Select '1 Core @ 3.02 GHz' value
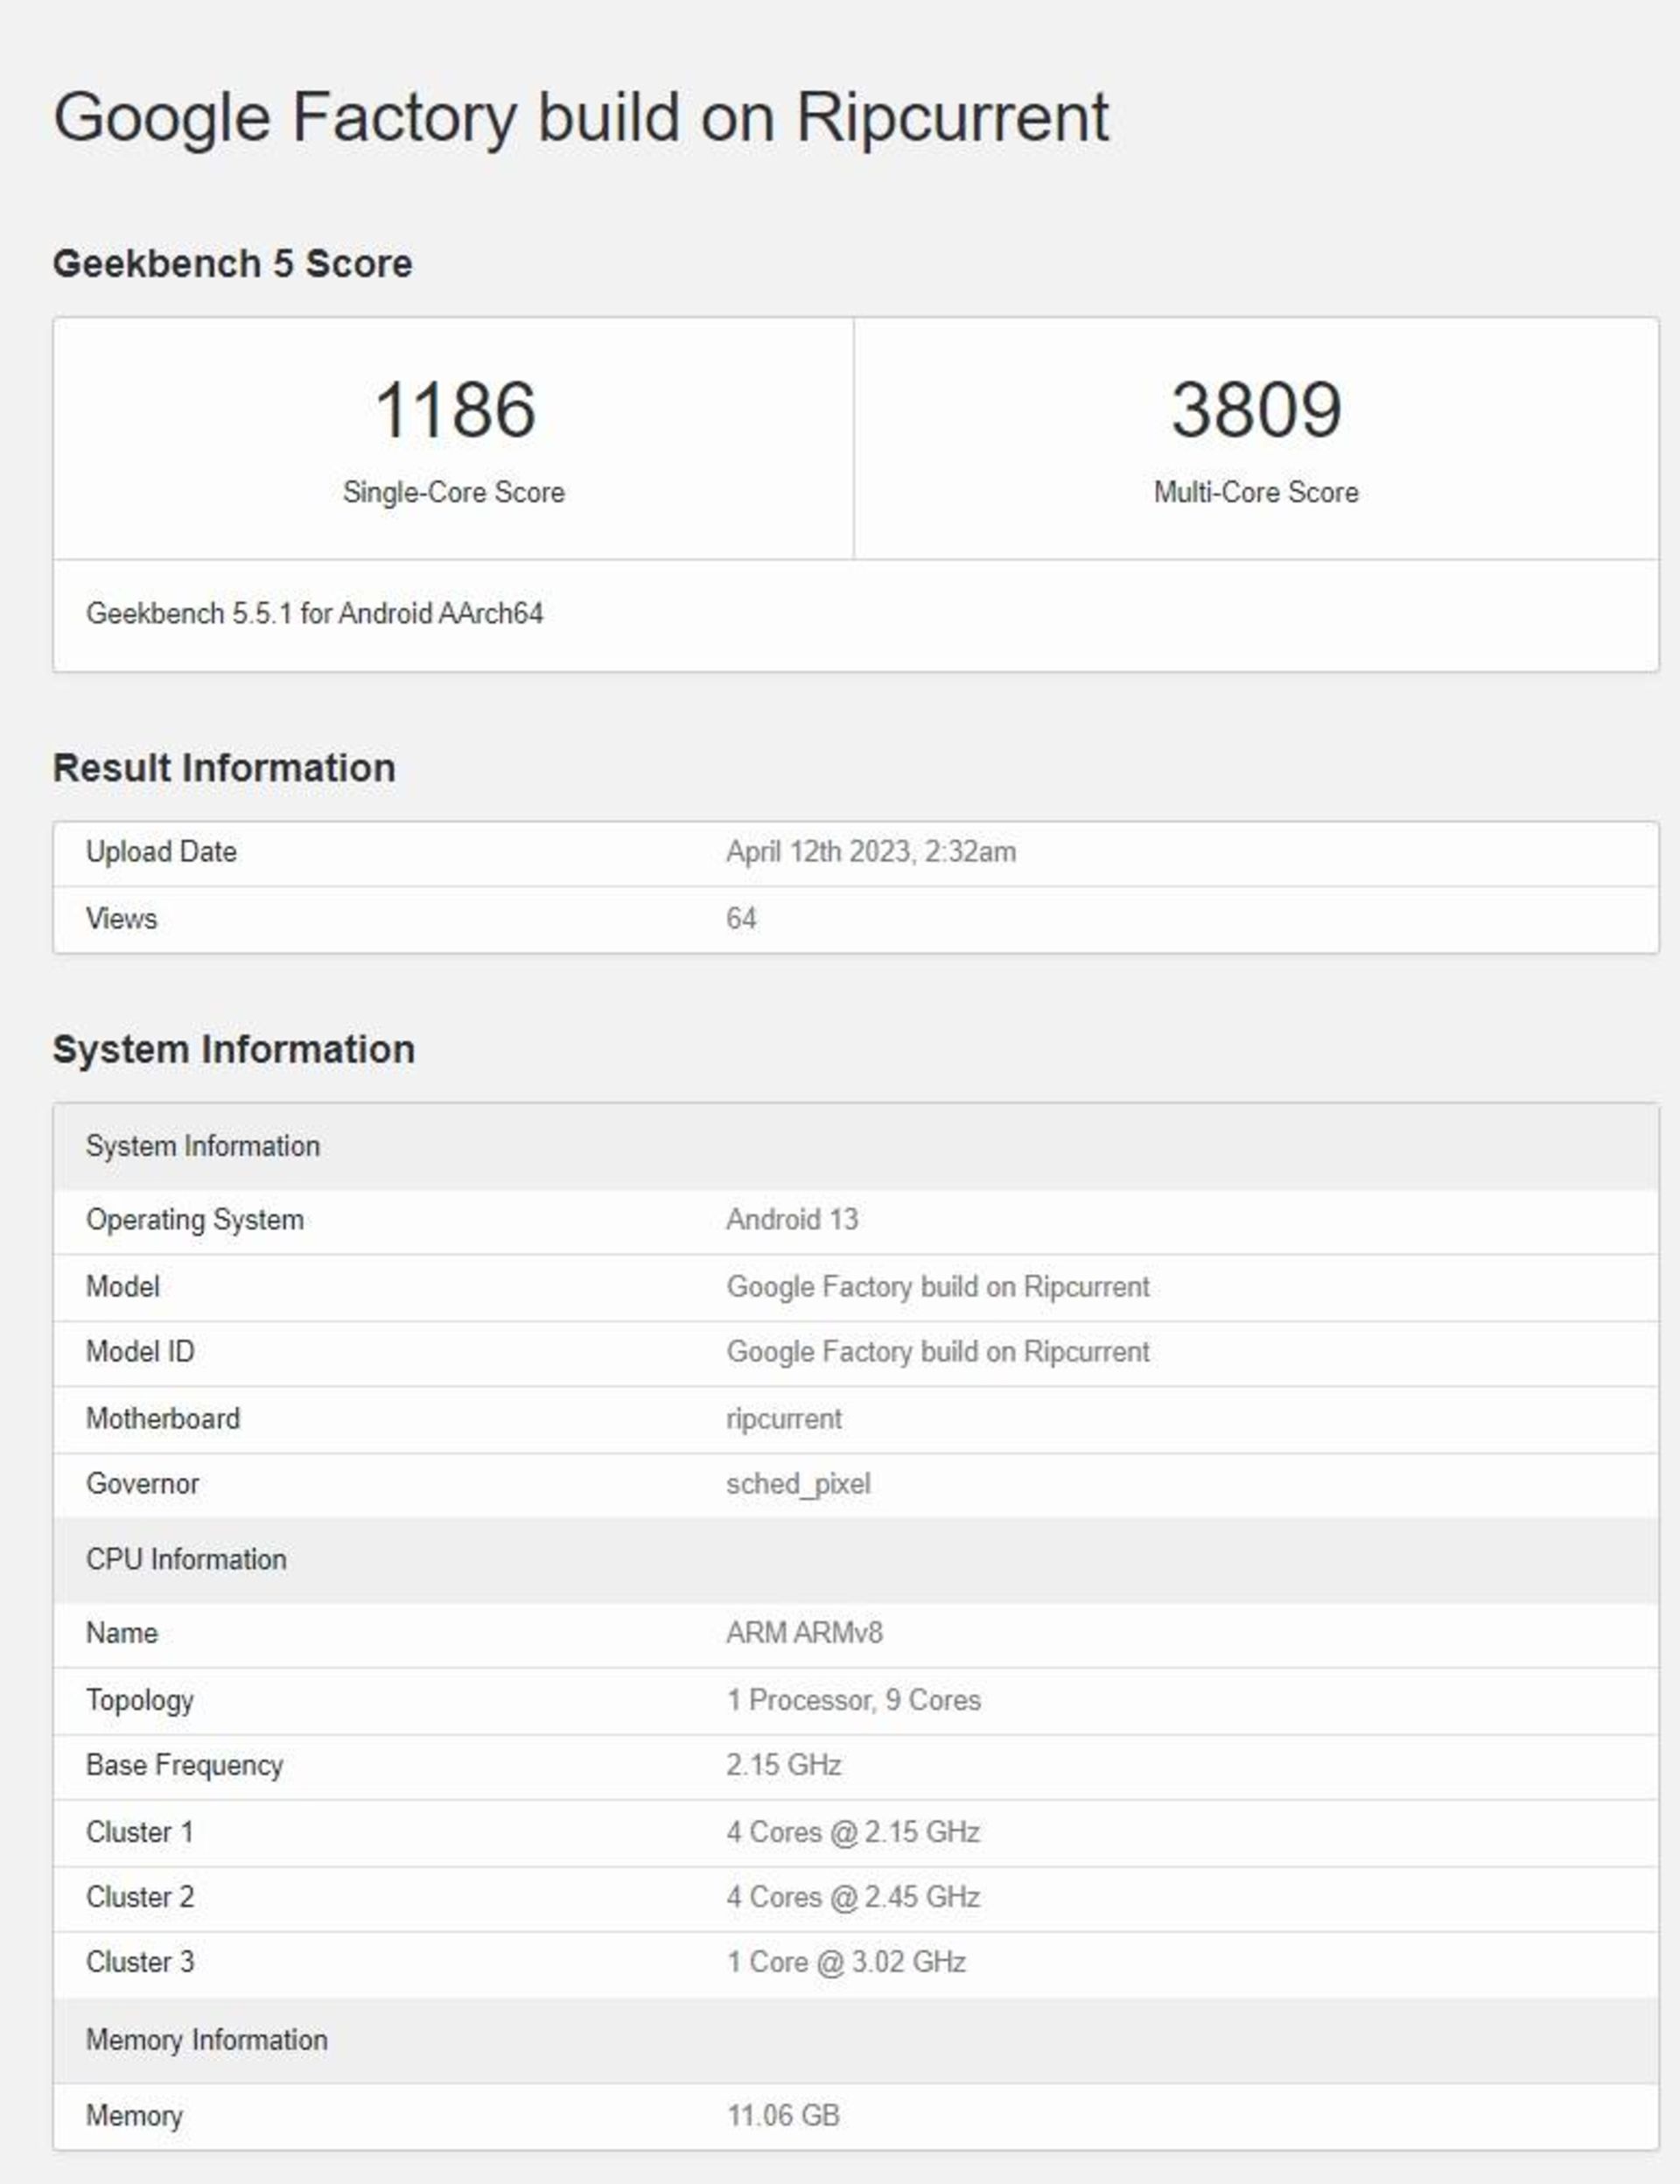Image resolution: width=1680 pixels, height=2184 pixels. [846, 1962]
